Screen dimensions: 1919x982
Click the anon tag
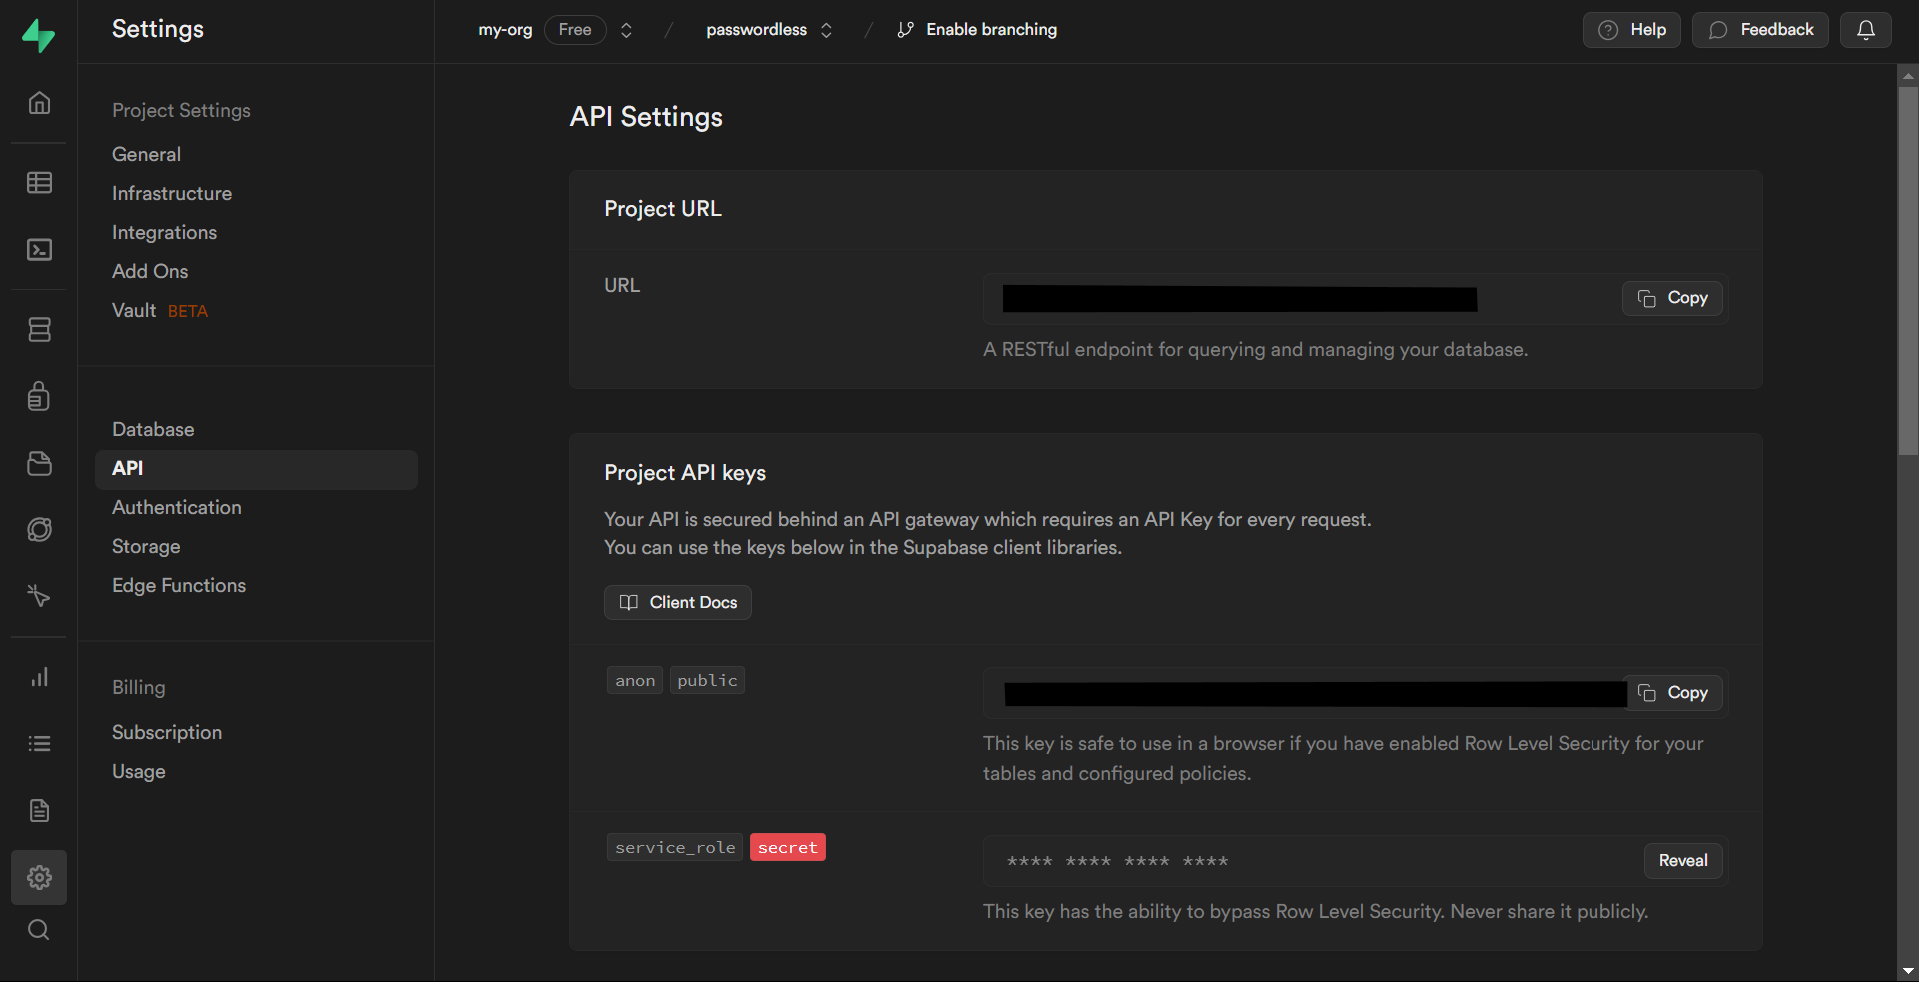coord(635,681)
